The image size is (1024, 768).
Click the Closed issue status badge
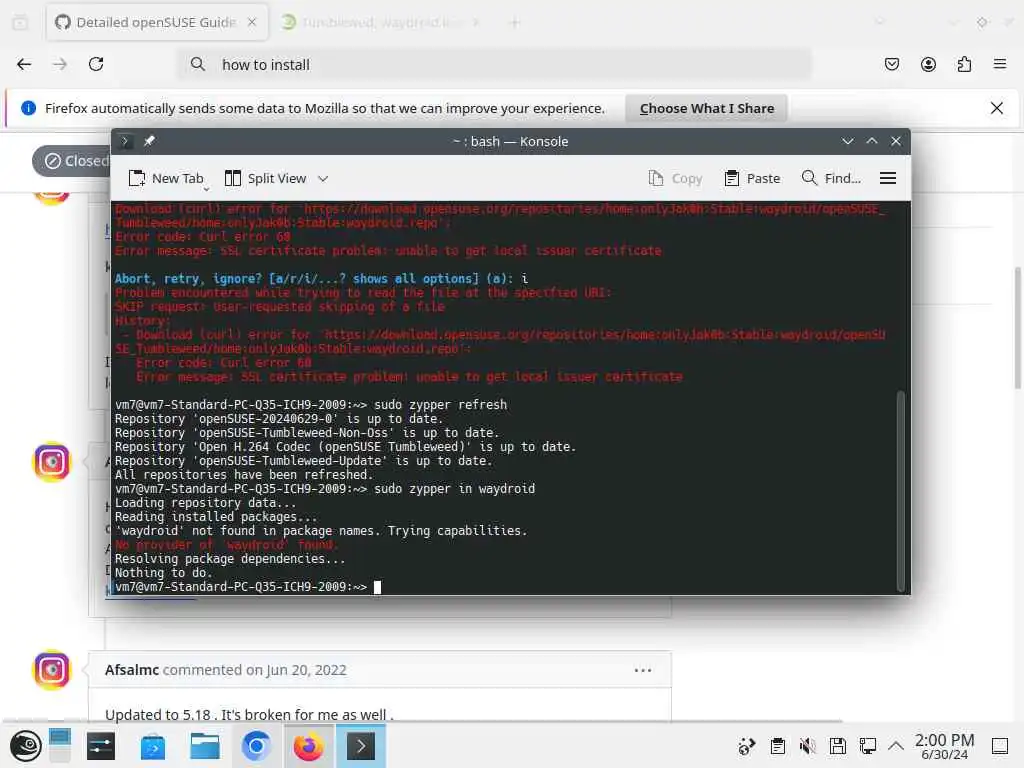pos(73,161)
